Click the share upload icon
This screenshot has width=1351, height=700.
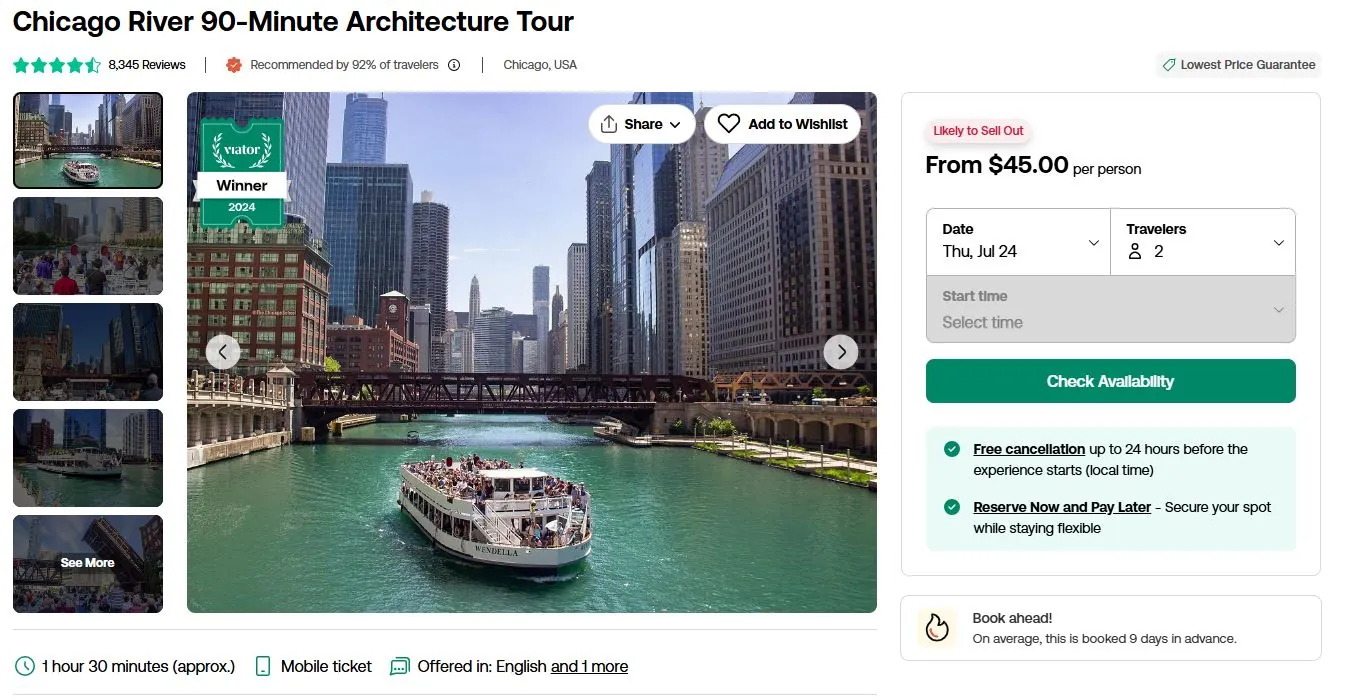tap(608, 124)
